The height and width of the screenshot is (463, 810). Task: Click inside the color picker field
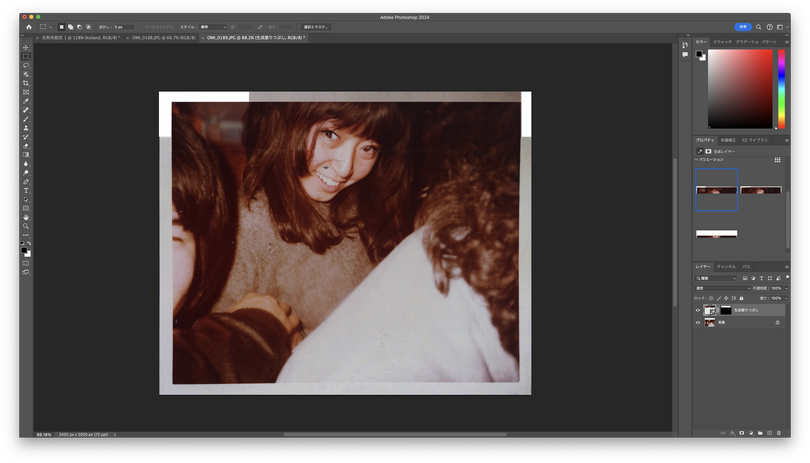(740, 89)
